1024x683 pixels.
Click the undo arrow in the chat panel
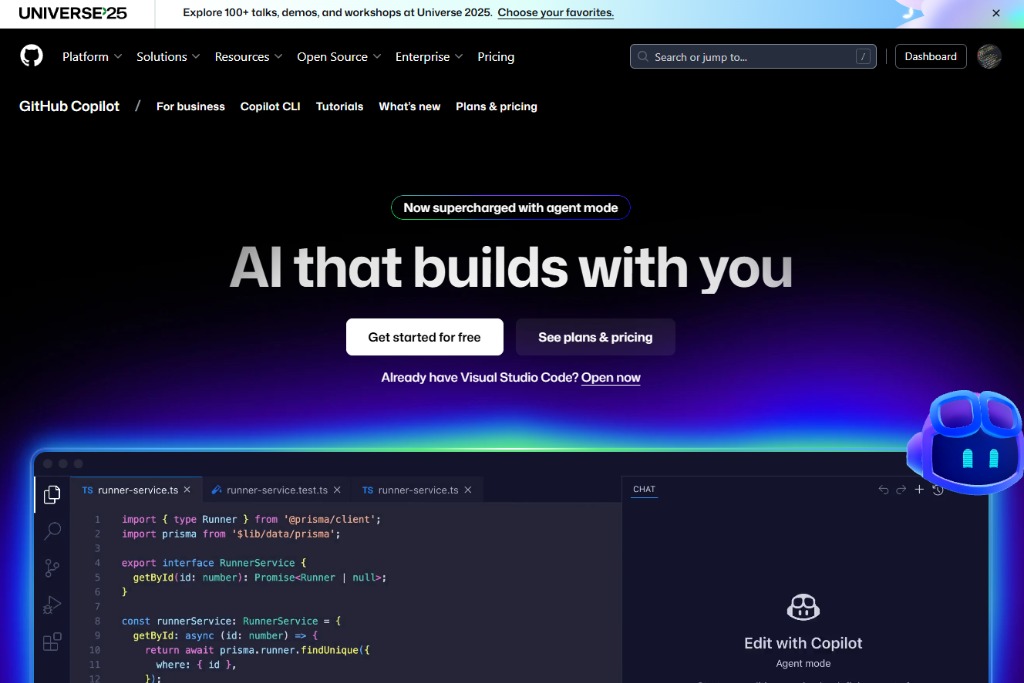pyautogui.click(x=882, y=489)
